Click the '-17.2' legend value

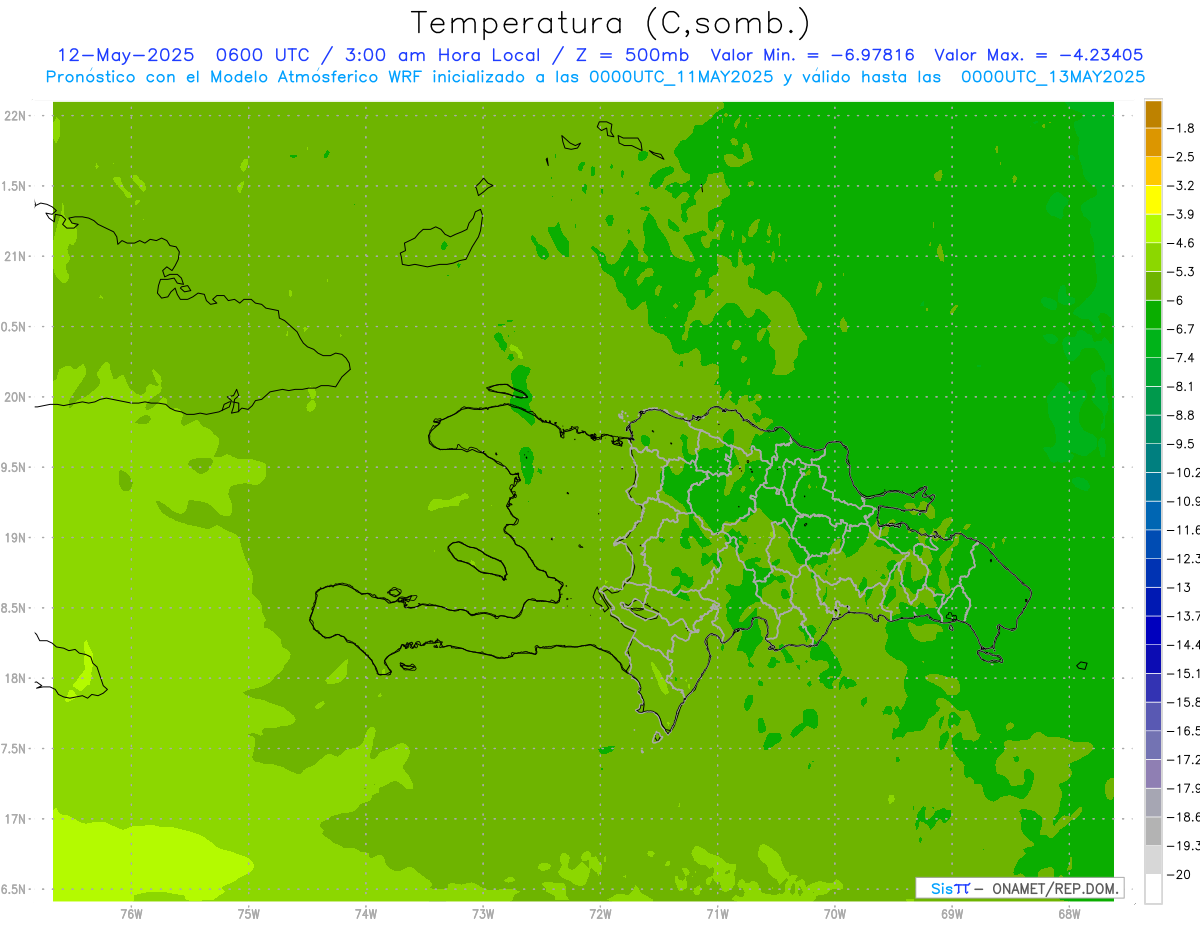(1183, 759)
